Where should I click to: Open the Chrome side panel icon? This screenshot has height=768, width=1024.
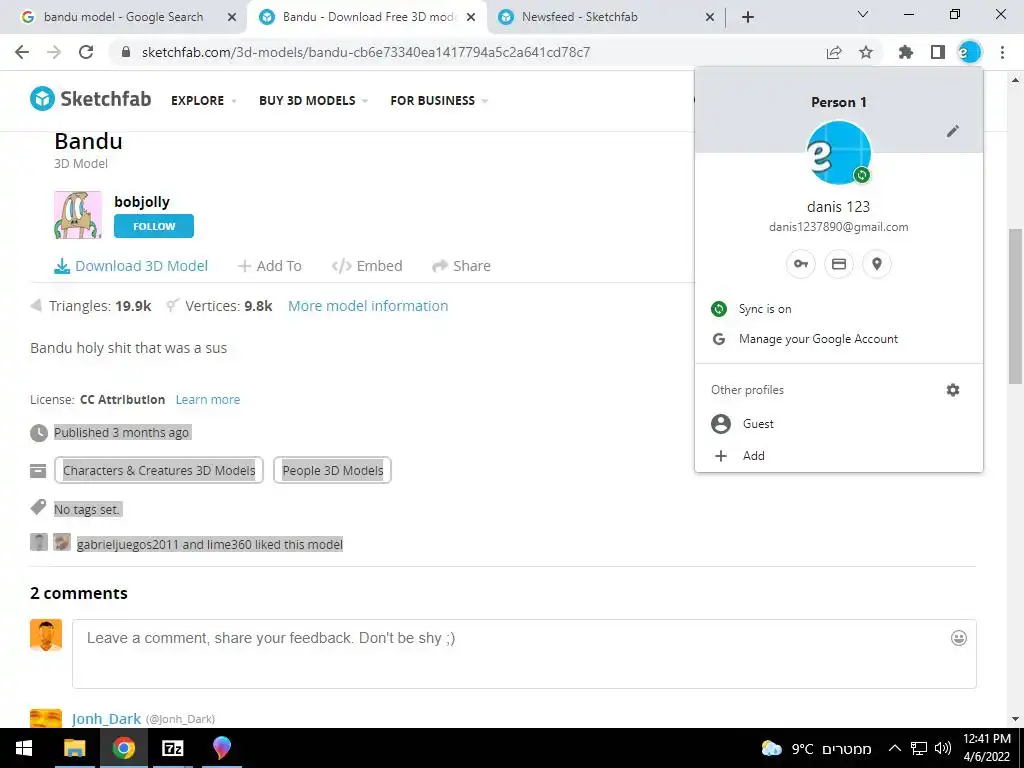(938, 52)
